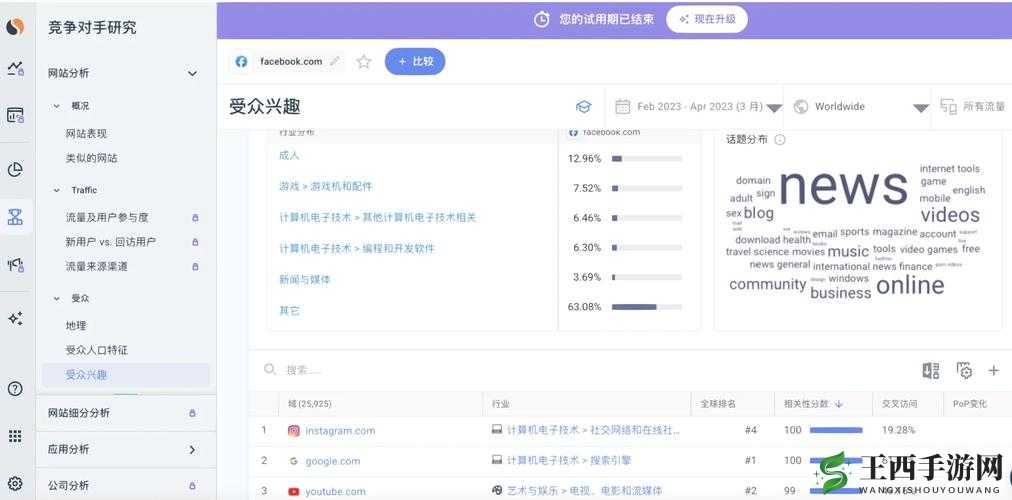Open 地理 audience page
This screenshot has width=1012, height=500.
[76, 326]
